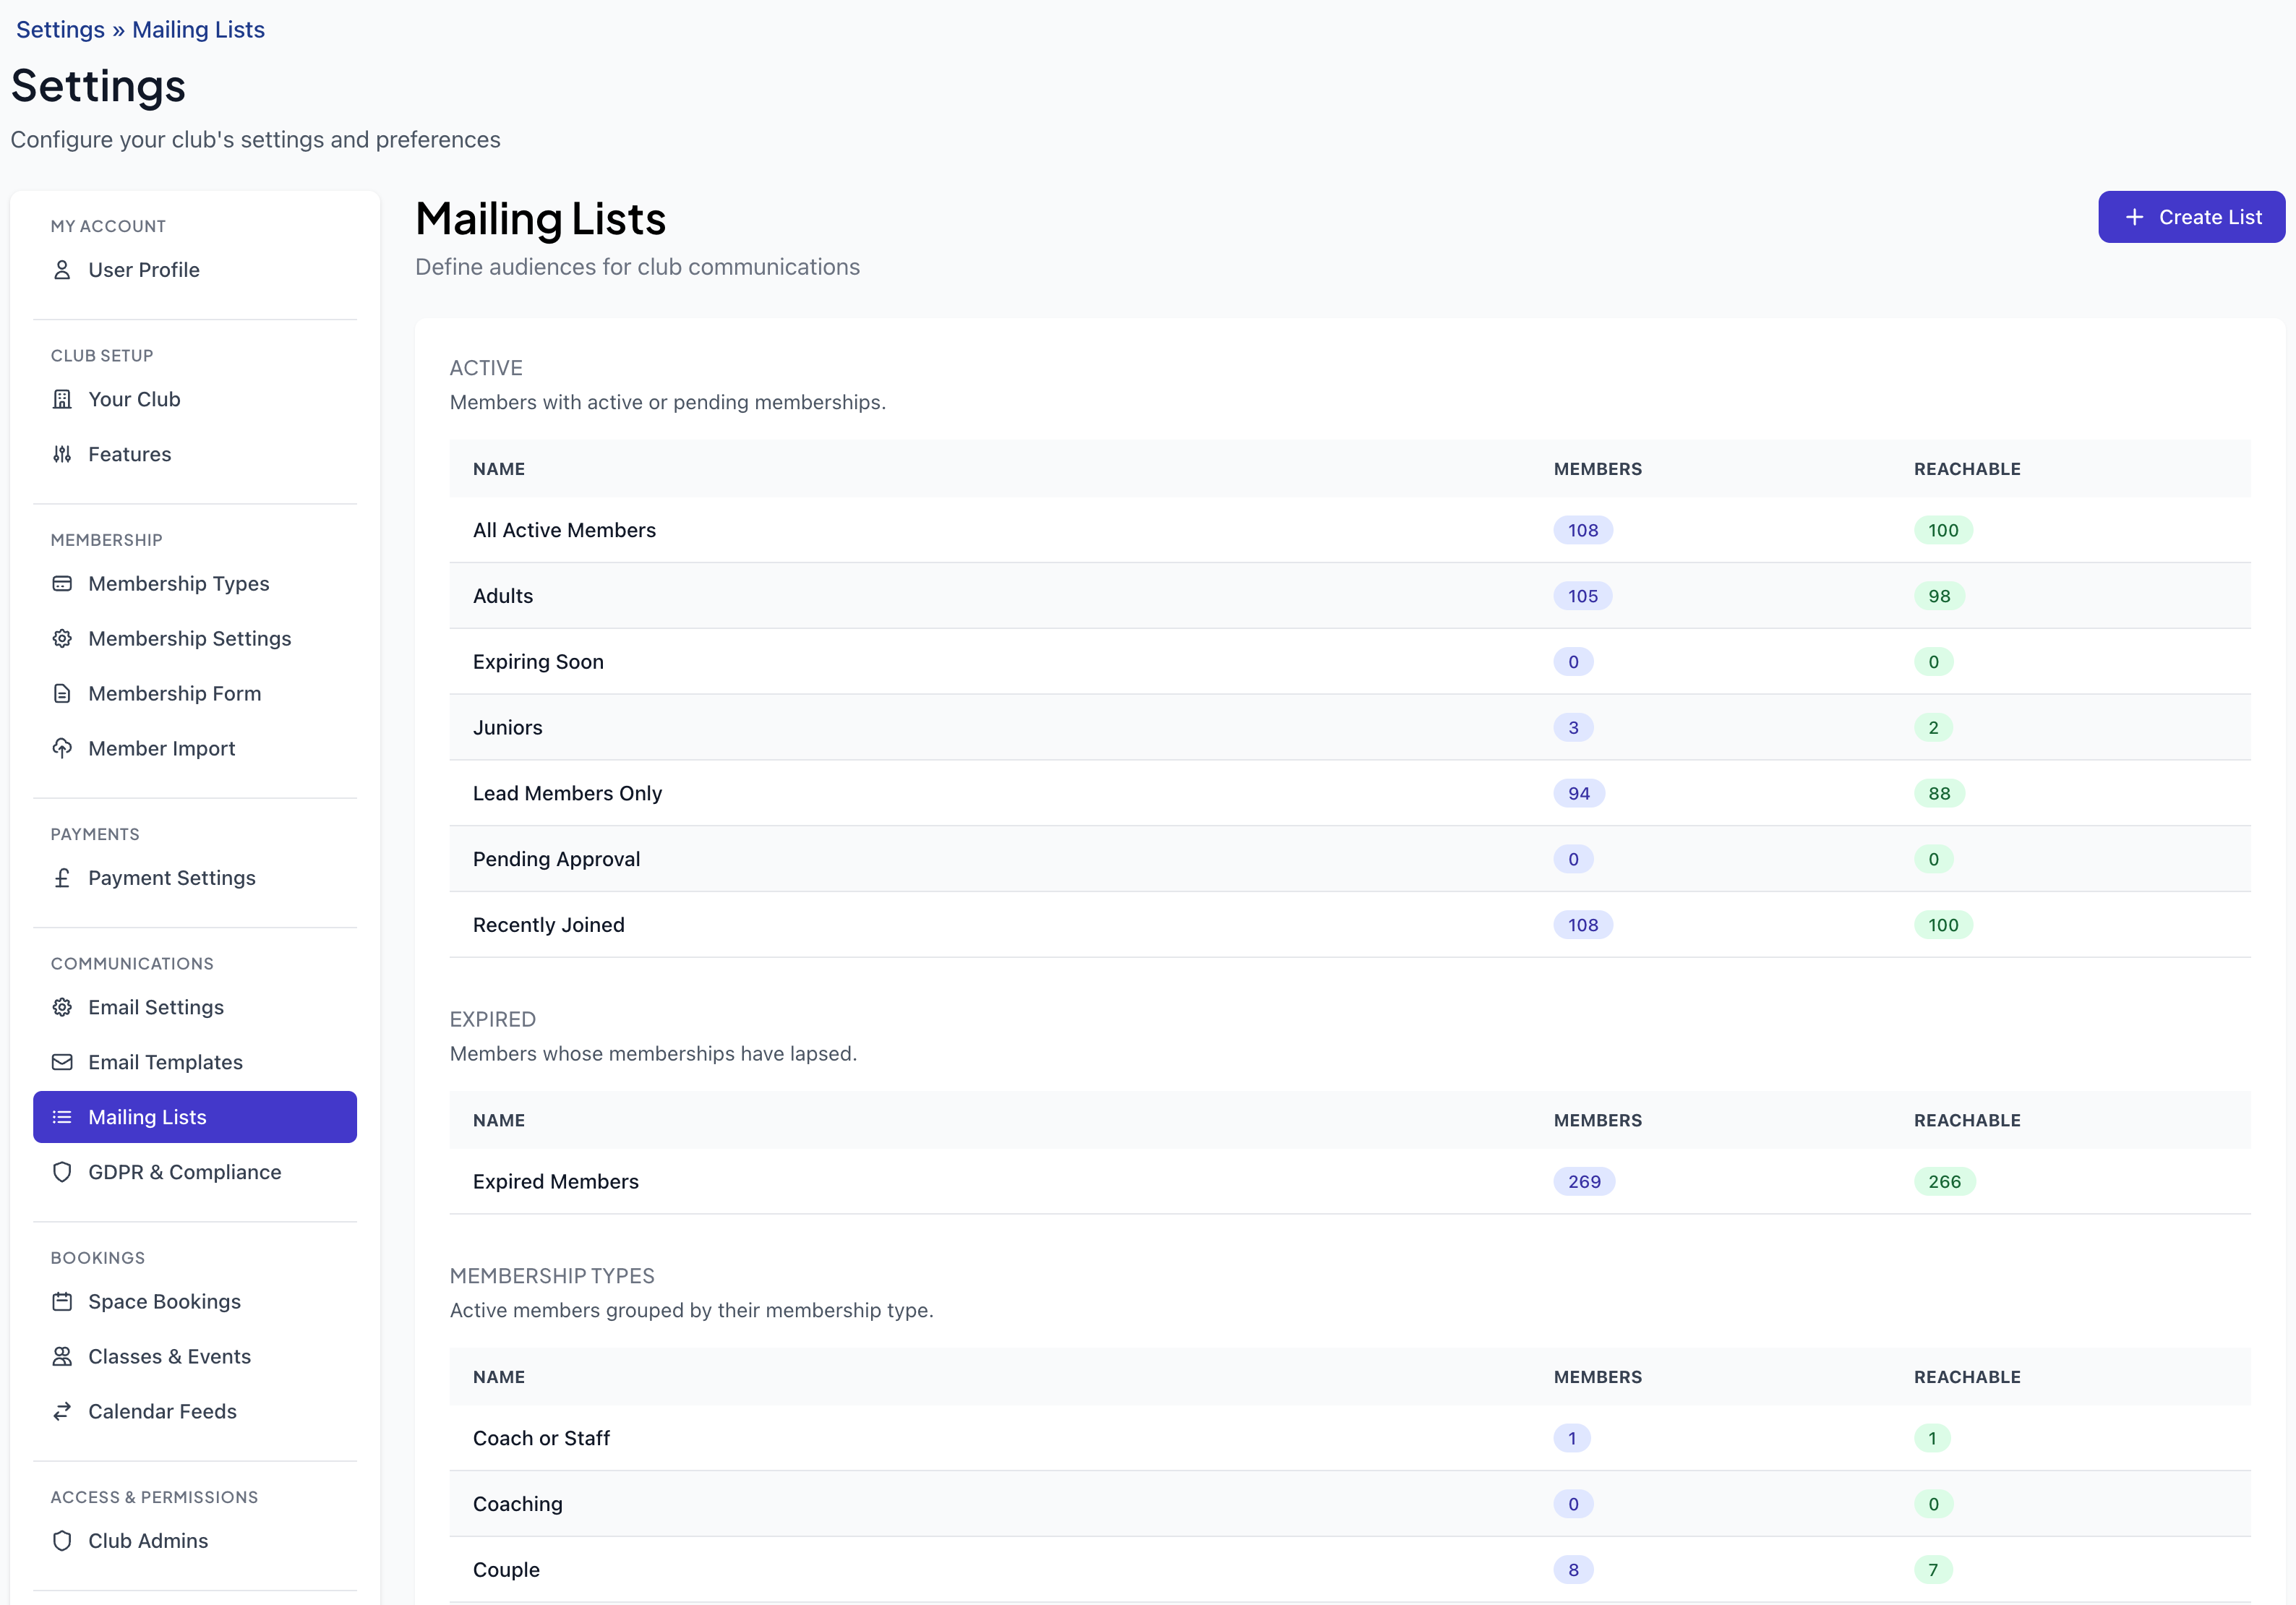The width and height of the screenshot is (2296, 1605).
Task: Go to Payment Settings
Action: click(195, 878)
